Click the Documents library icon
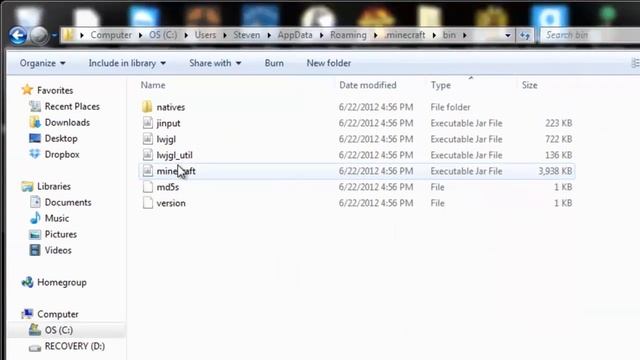This screenshot has height=360, width=640. point(35,202)
